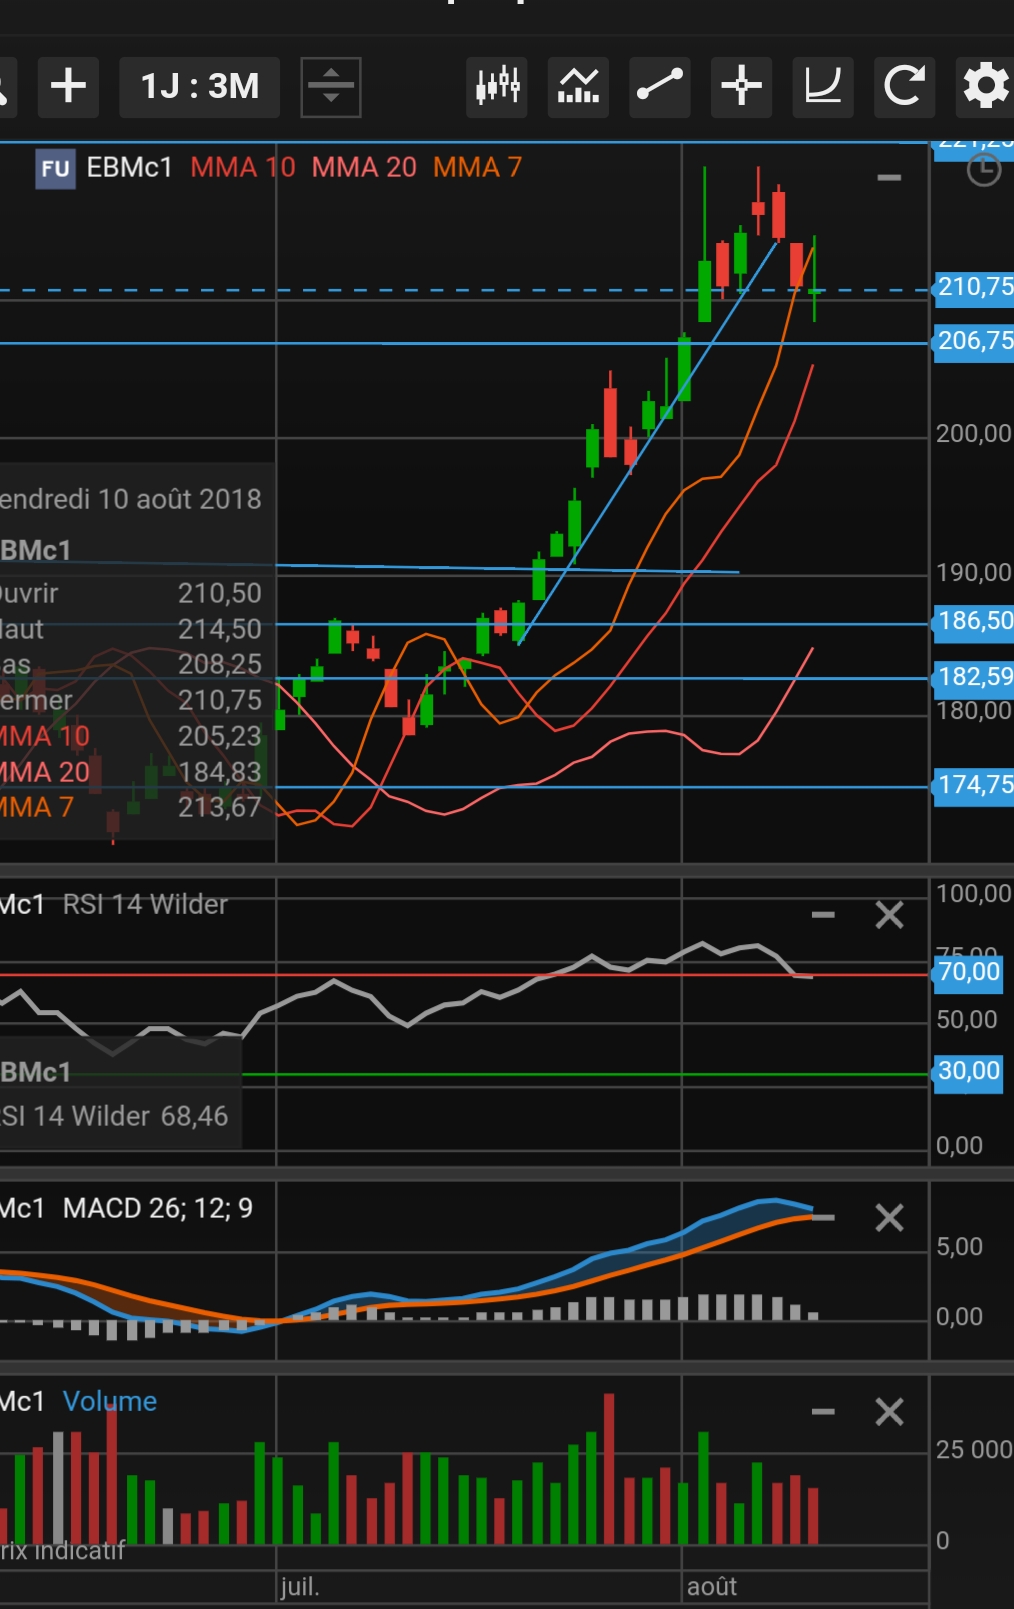This screenshot has width=1014, height=1609.
Task: Click the vertical expand/collapse arrows button
Action: [331, 87]
